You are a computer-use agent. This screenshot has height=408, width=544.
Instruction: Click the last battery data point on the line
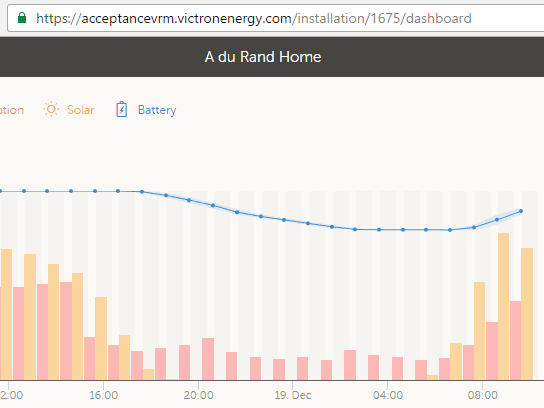pos(521,211)
